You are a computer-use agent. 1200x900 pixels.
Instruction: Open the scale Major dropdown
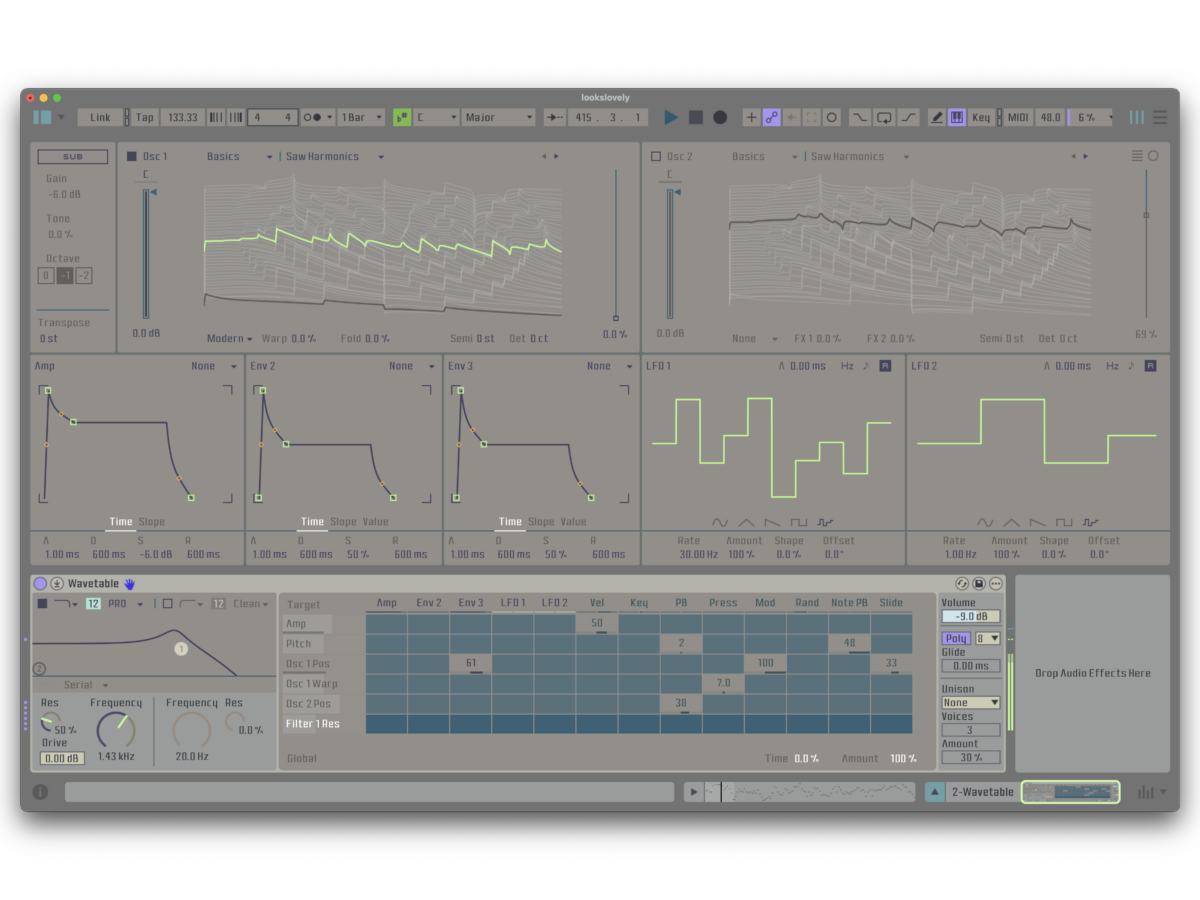[x=498, y=117]
